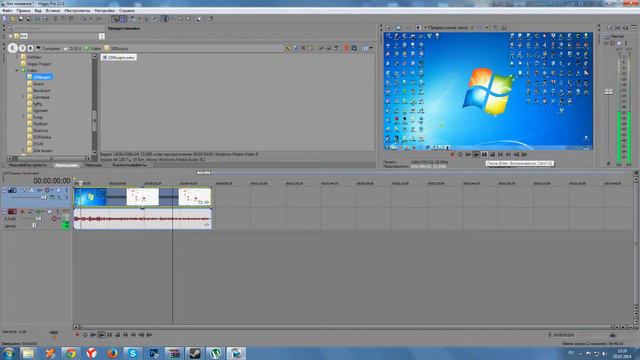This screenshot has height=360, width=640.
Task: Switch to the Видеоэффекты tab
Action: [129, 165]
